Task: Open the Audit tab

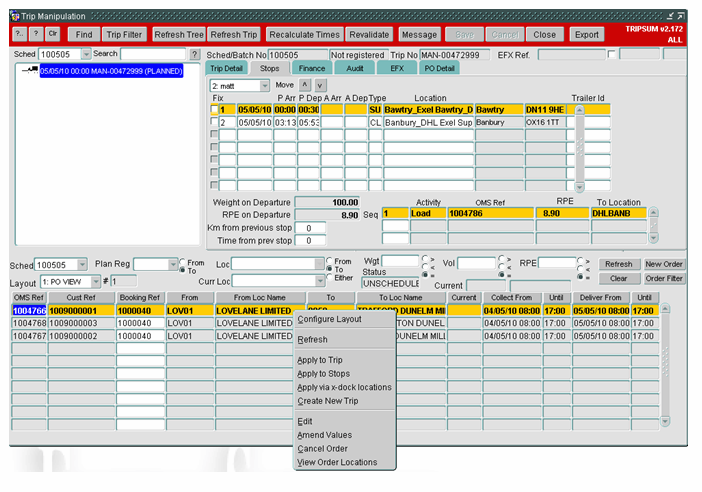Action: tap(355, 68)
